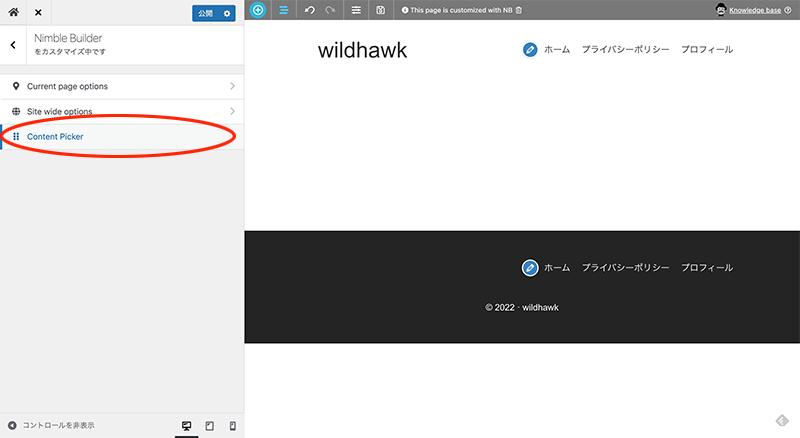The image size is (800, 438).
Task: Open the level tree list icon
Action: tap(283, 10)
